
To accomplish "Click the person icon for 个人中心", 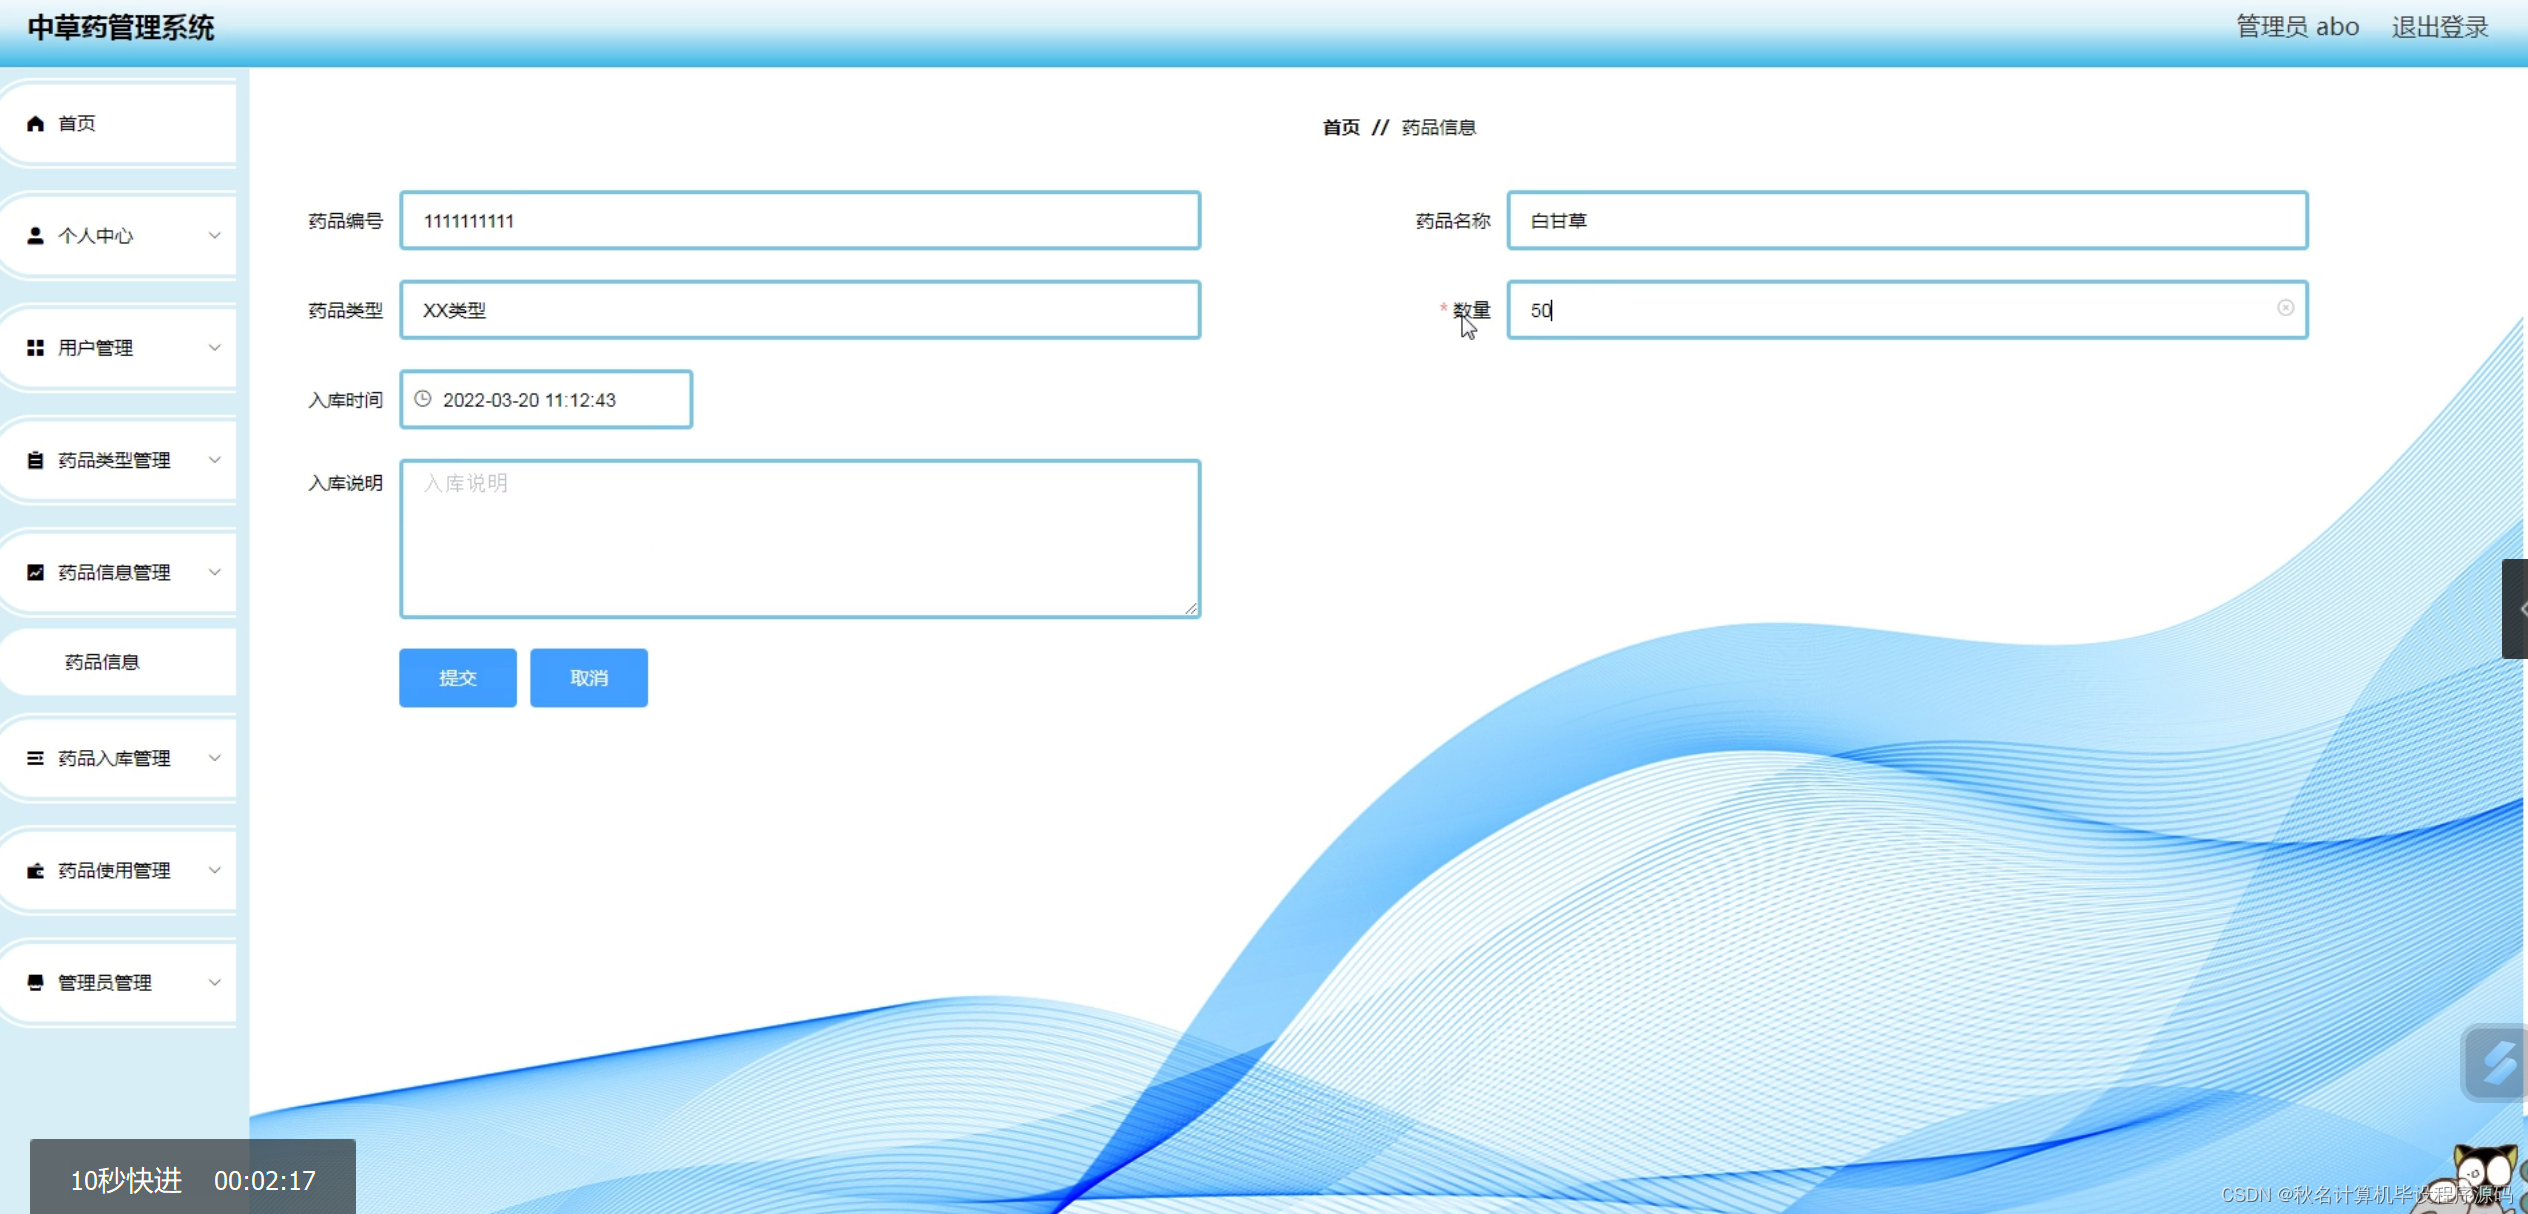I will [35, 235].
